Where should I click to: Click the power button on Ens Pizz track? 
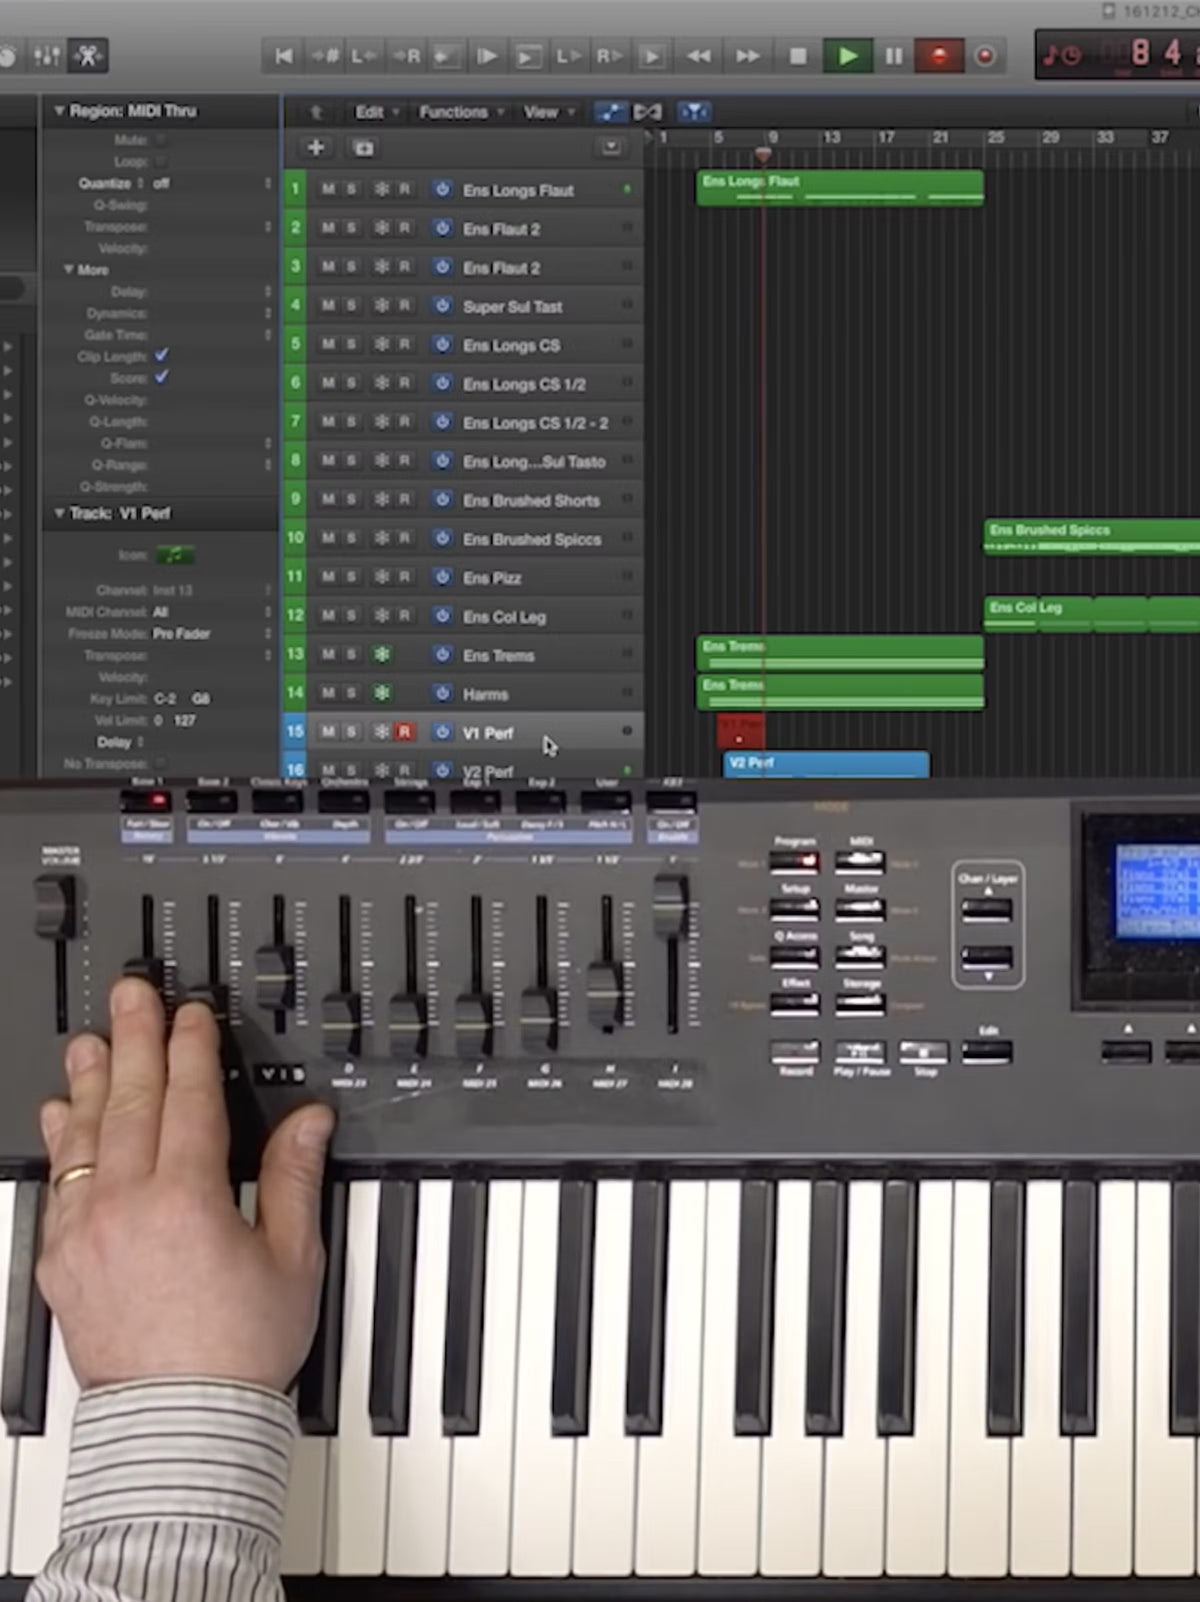tap(442, 577)
